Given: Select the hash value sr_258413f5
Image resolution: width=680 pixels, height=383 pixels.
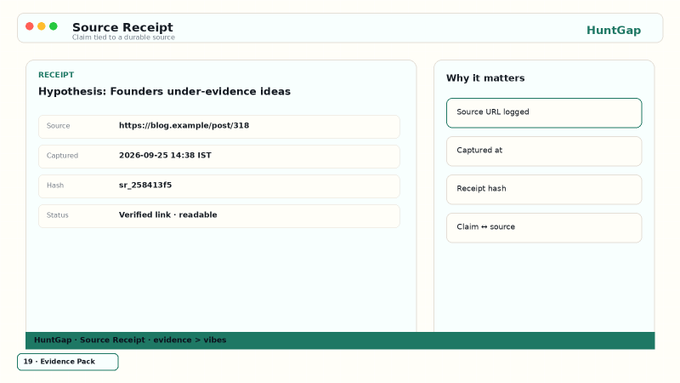Looking at the screenshot, I should point(145,185).
